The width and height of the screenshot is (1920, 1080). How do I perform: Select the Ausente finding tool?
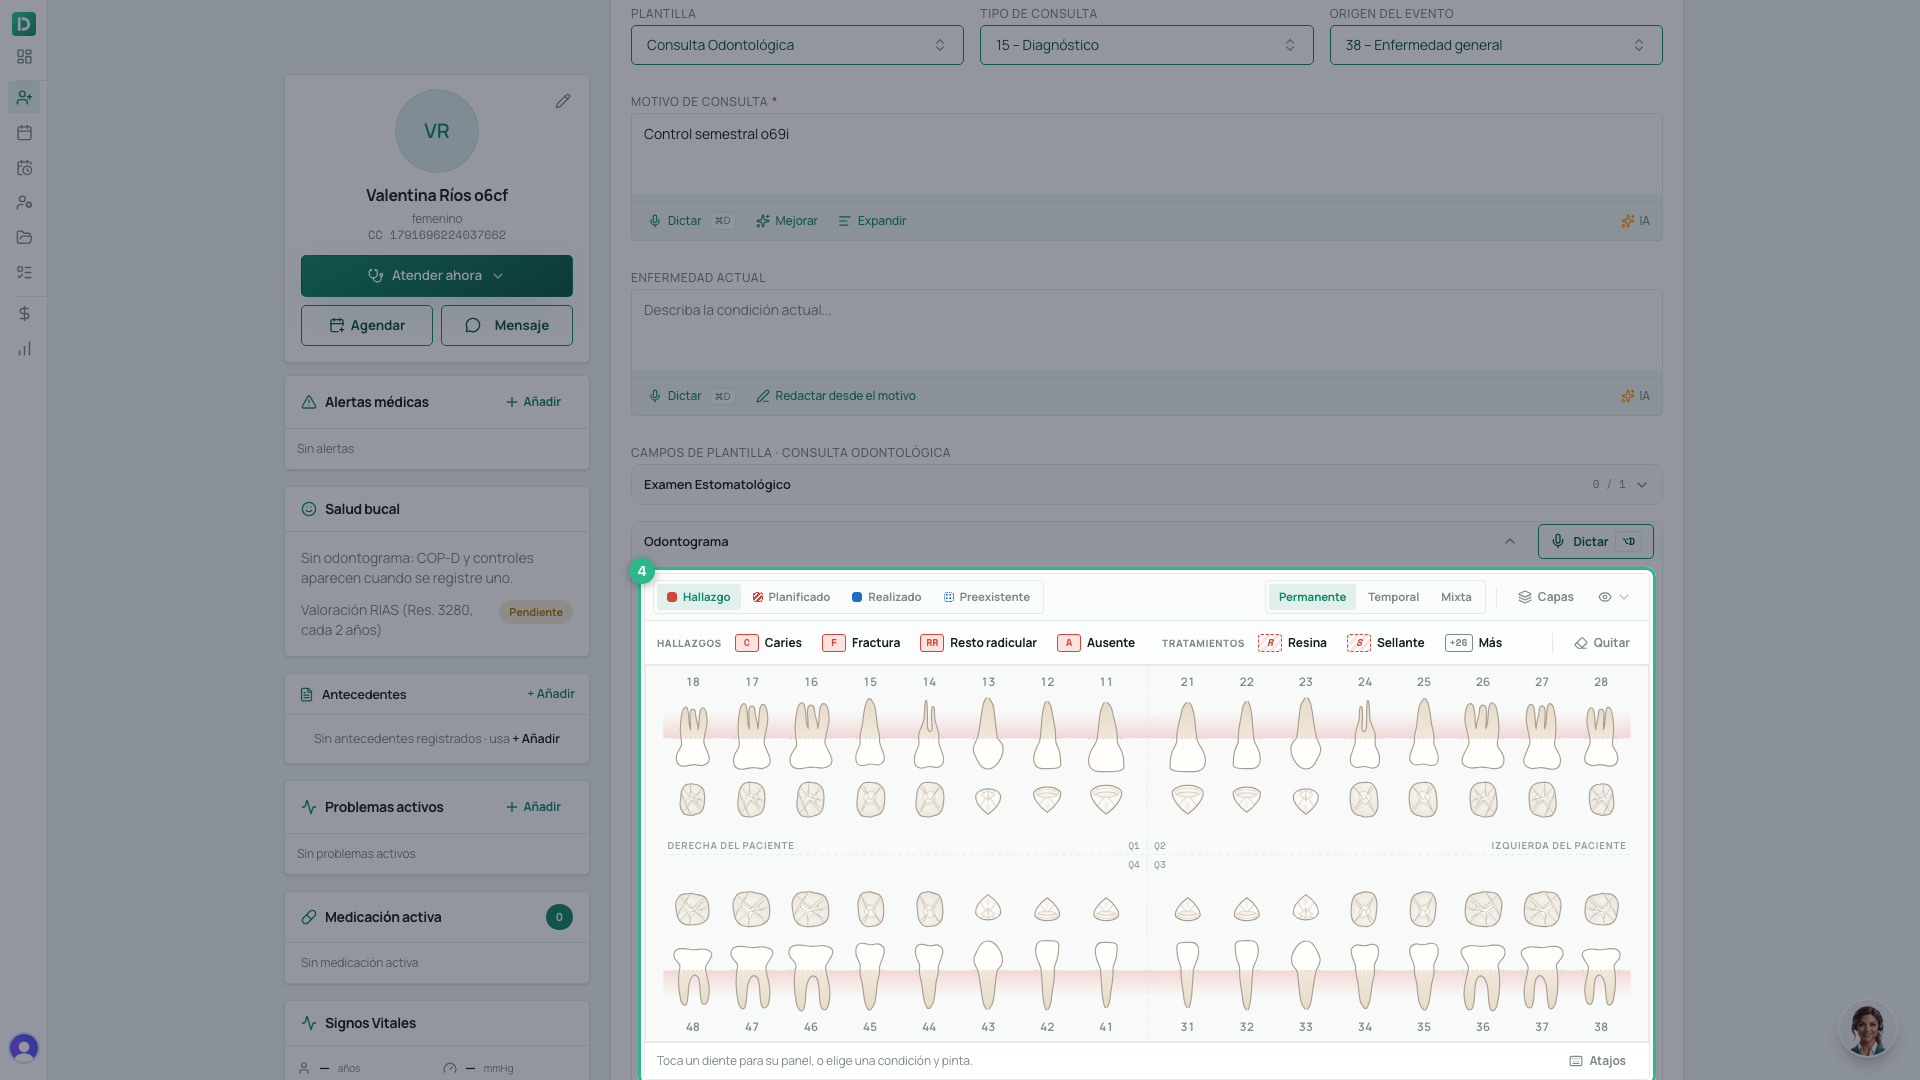1096,643
